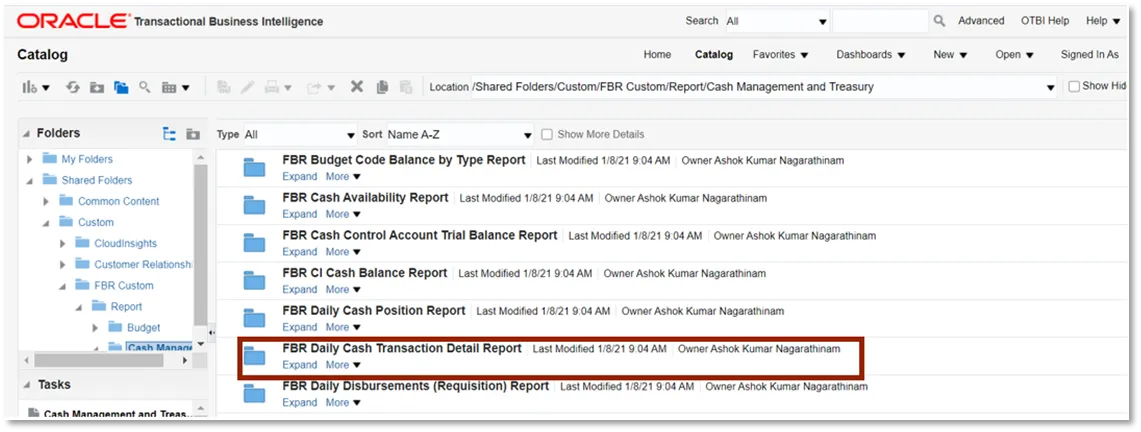This screenshot has height=432, width=1141.
Task: Click the Search magnifier icon in the catalog toolbar
Action: [x=144, y=87]
